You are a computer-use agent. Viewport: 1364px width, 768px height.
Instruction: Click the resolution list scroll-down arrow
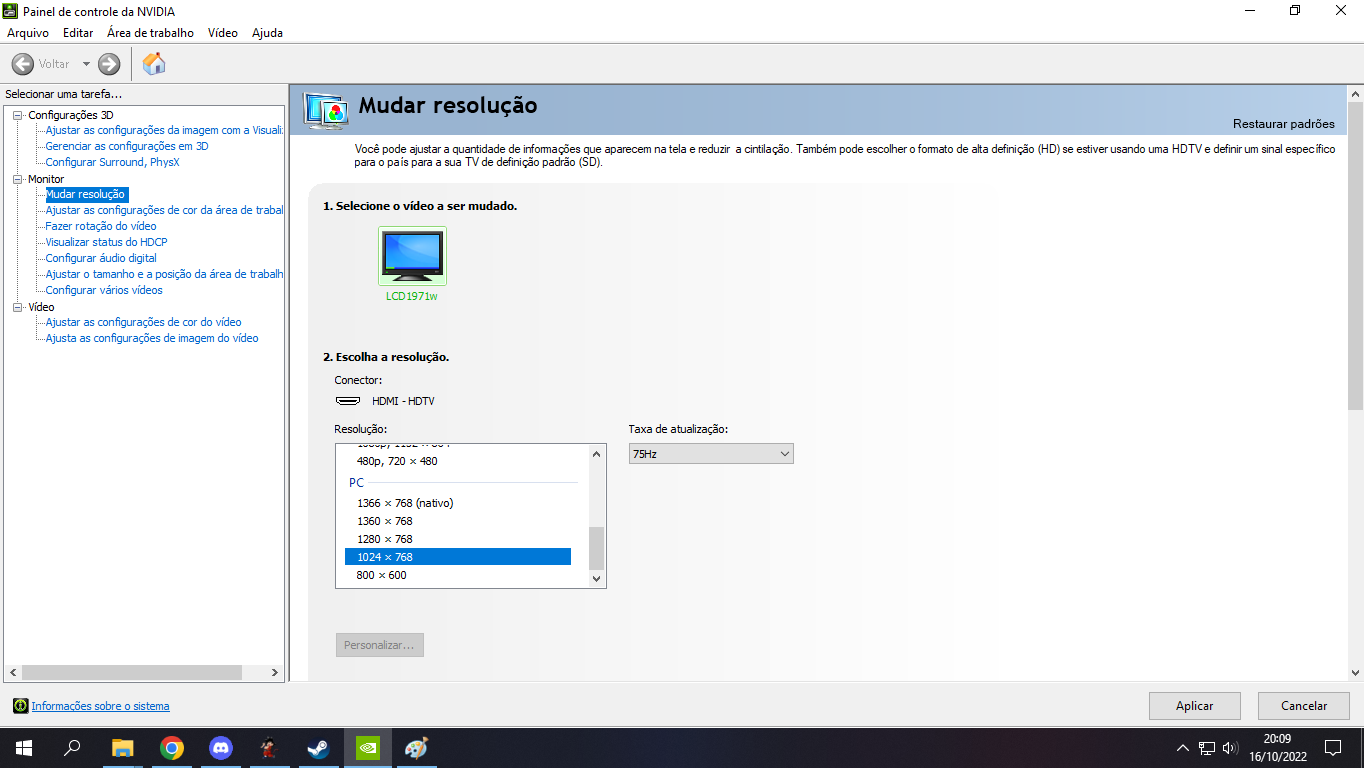597,578
